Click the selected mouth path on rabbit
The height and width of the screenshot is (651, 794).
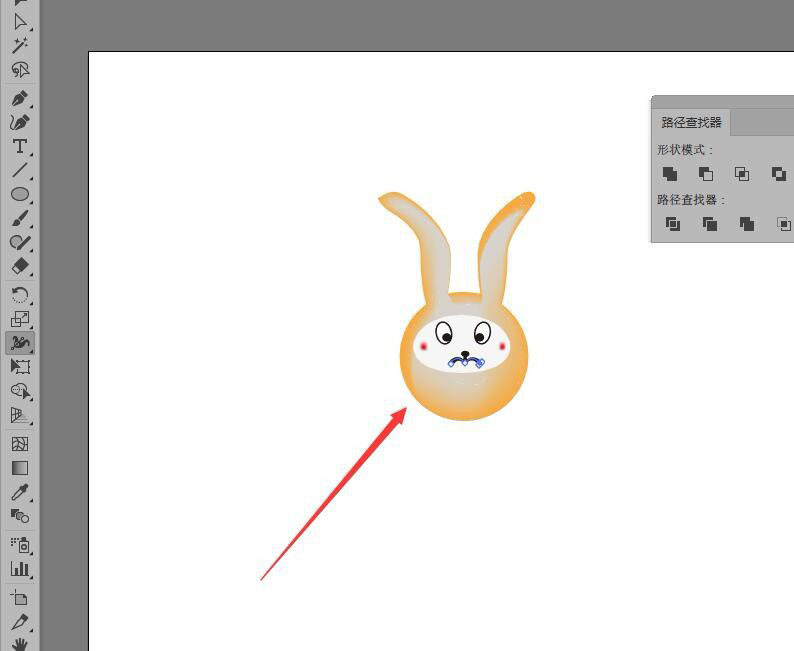tap(466, 361)
